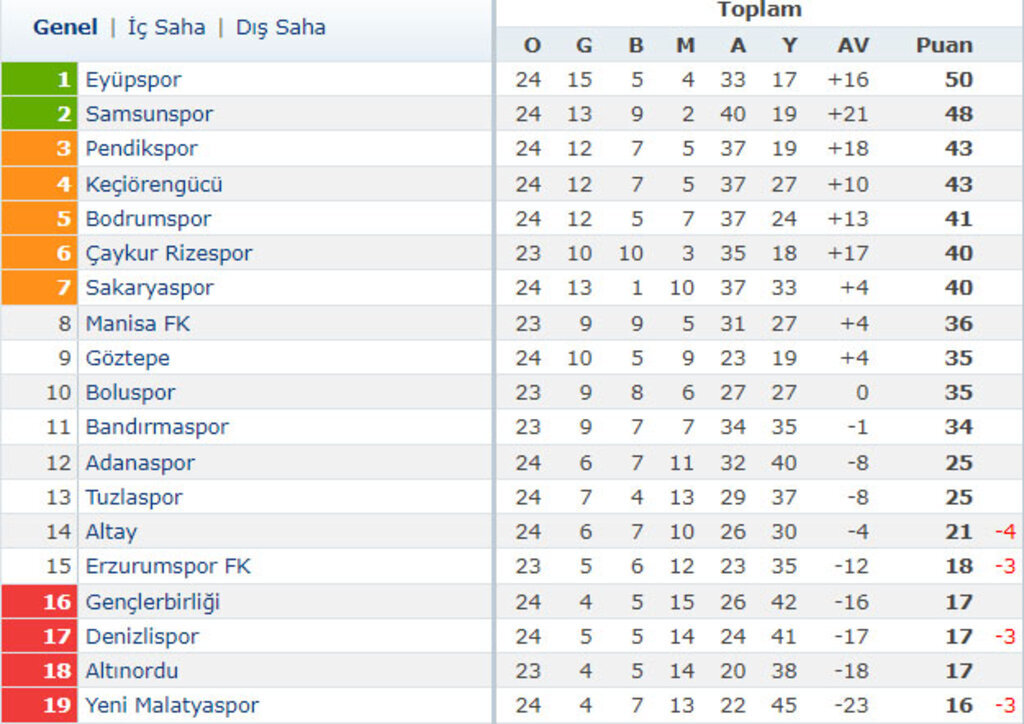Open Bandırmaspor team link
This screenshot has width=1024, height=724.
point(157,427)
